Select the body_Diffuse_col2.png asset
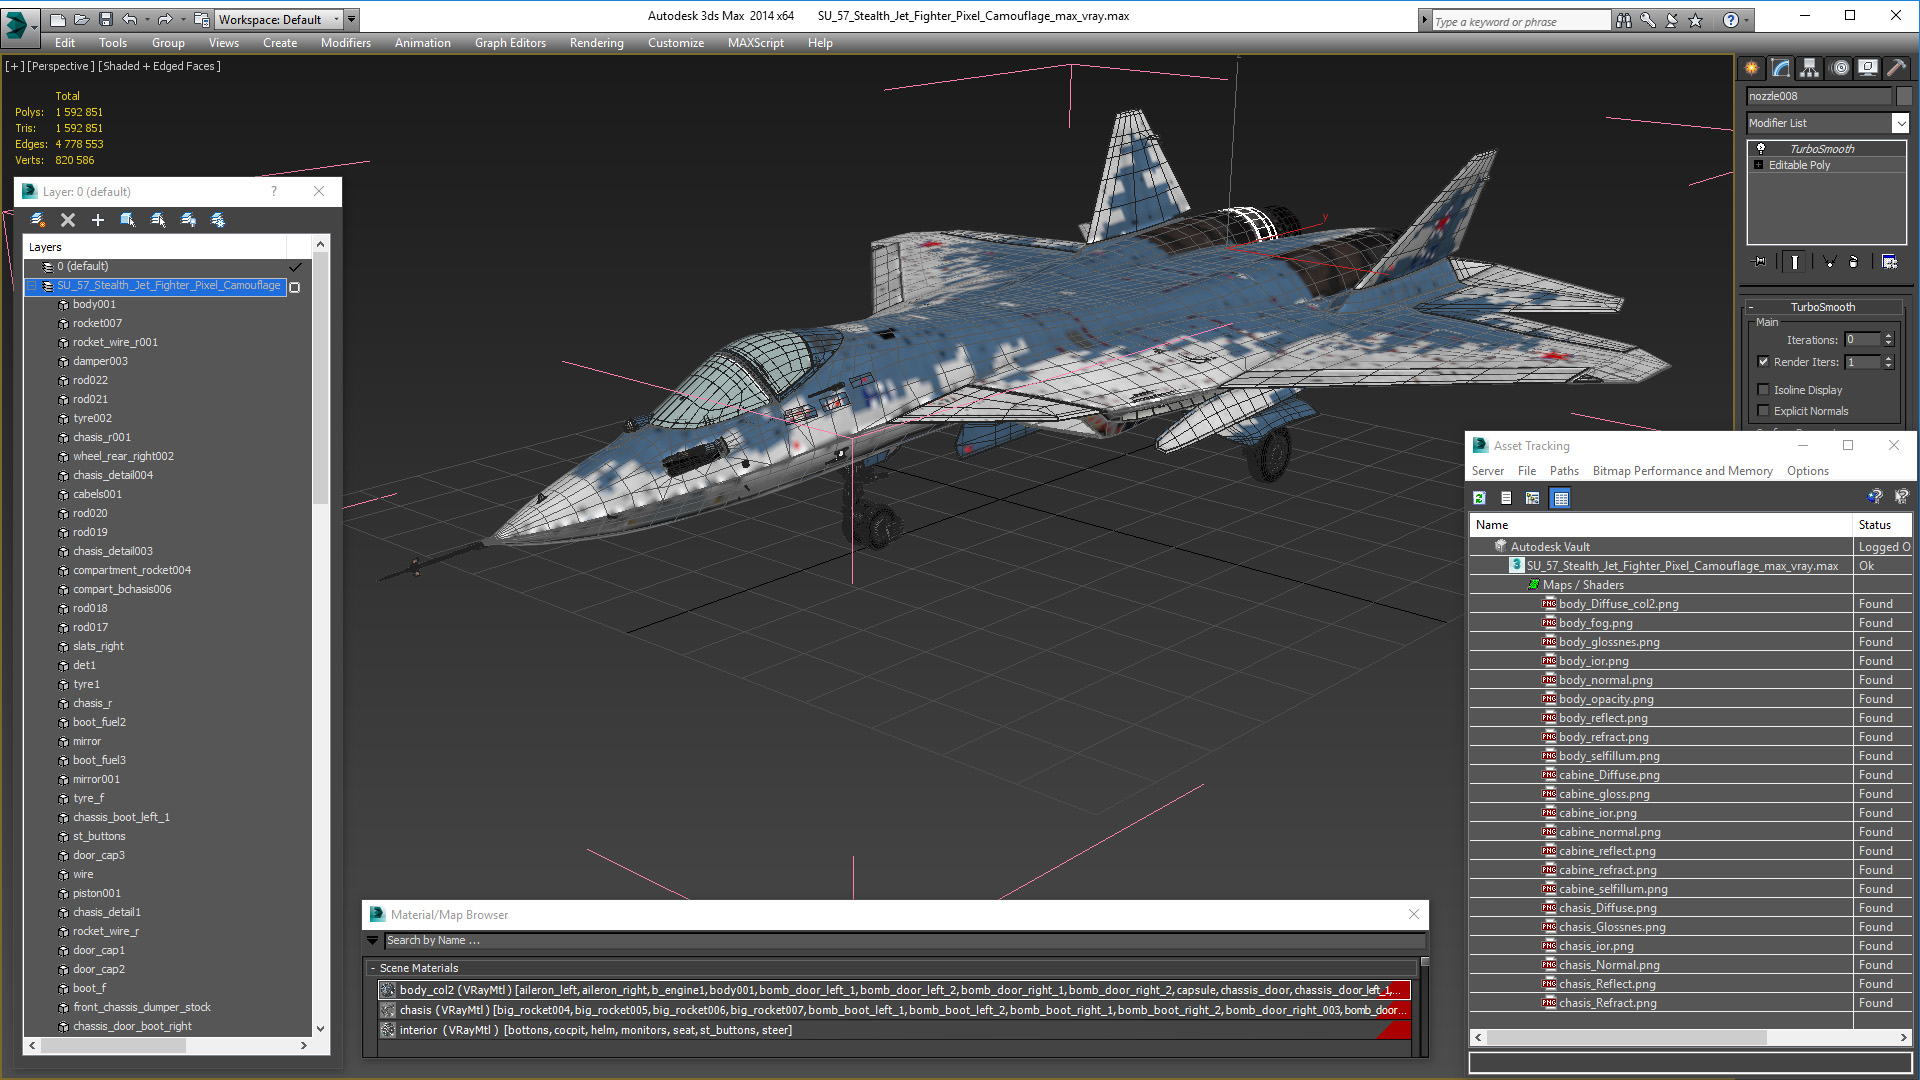Screen dimensions: 1920x1080 1618,604
